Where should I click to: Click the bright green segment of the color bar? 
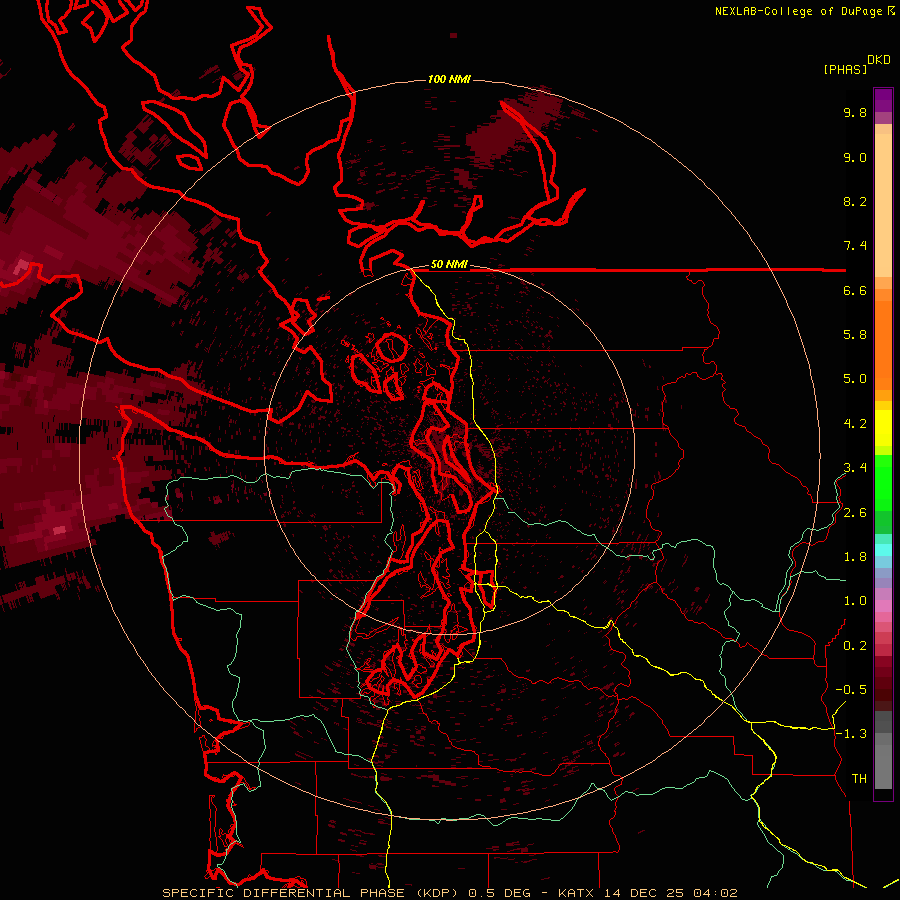(x=883, y=484)
